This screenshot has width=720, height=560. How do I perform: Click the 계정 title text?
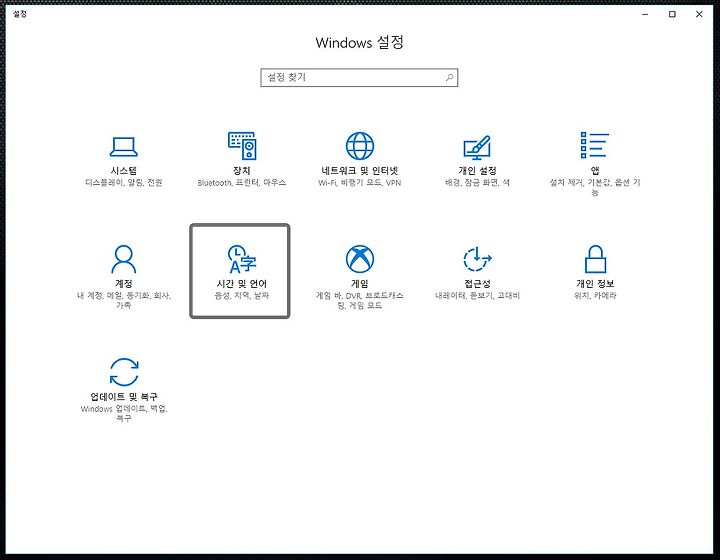tap(124, 284)
